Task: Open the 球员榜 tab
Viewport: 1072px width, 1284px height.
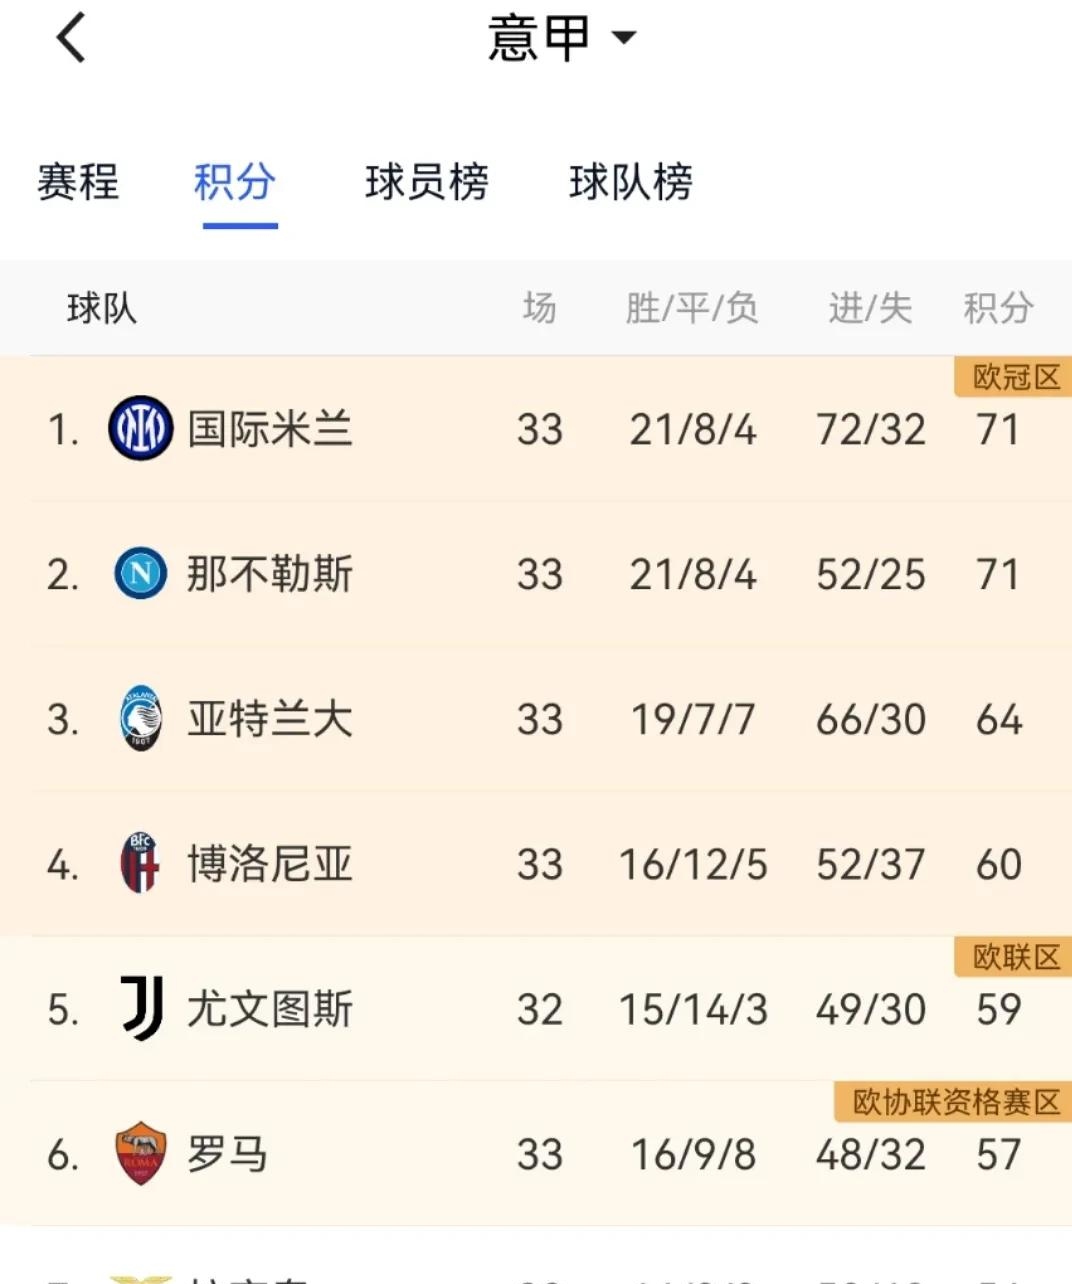Action: point(427,182)
